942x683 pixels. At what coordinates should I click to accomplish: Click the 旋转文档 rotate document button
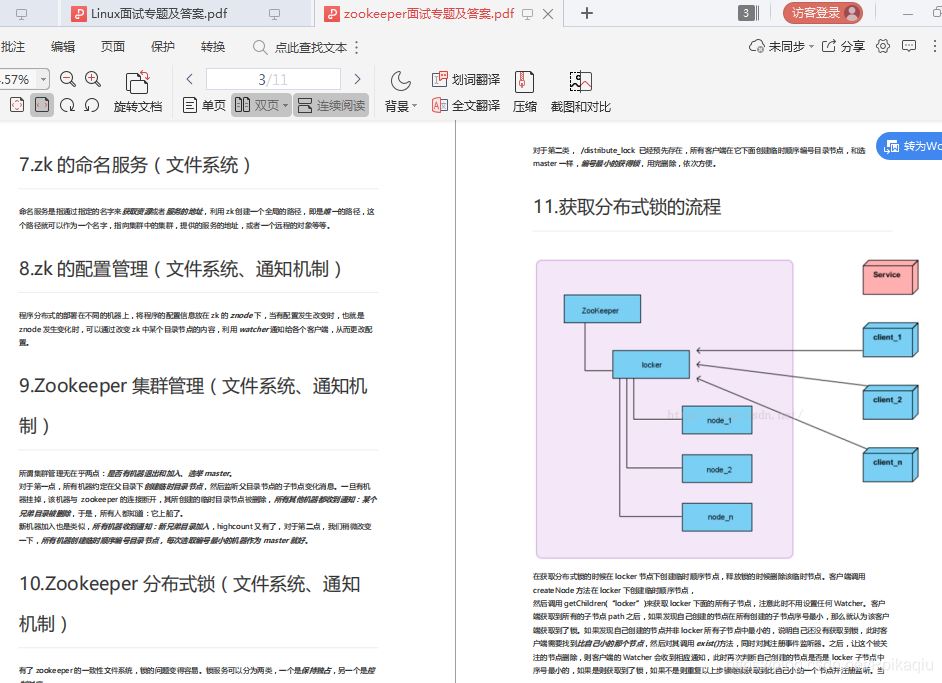(138, 91)
